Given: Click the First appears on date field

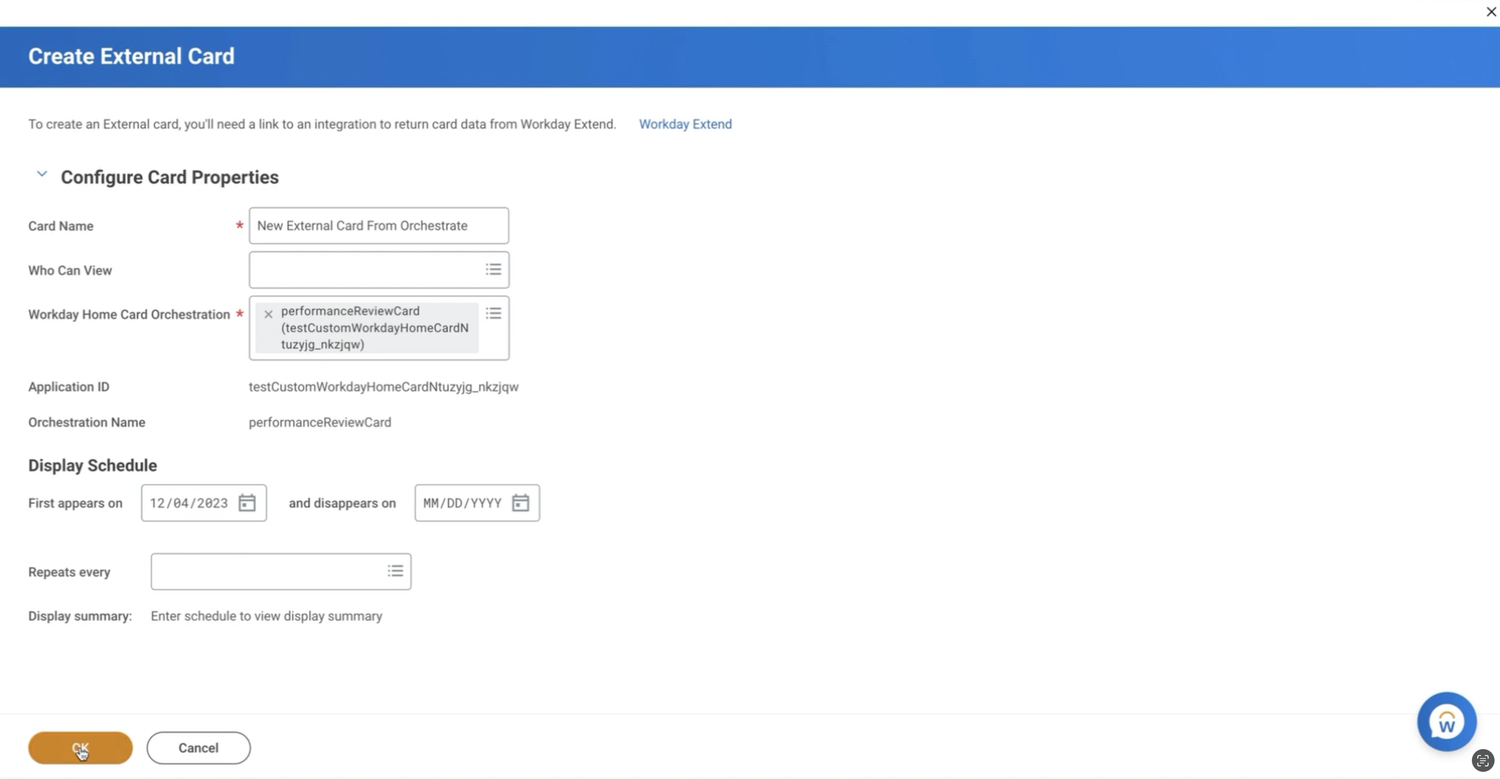Looking at the screenshot, I should [190, 503].
